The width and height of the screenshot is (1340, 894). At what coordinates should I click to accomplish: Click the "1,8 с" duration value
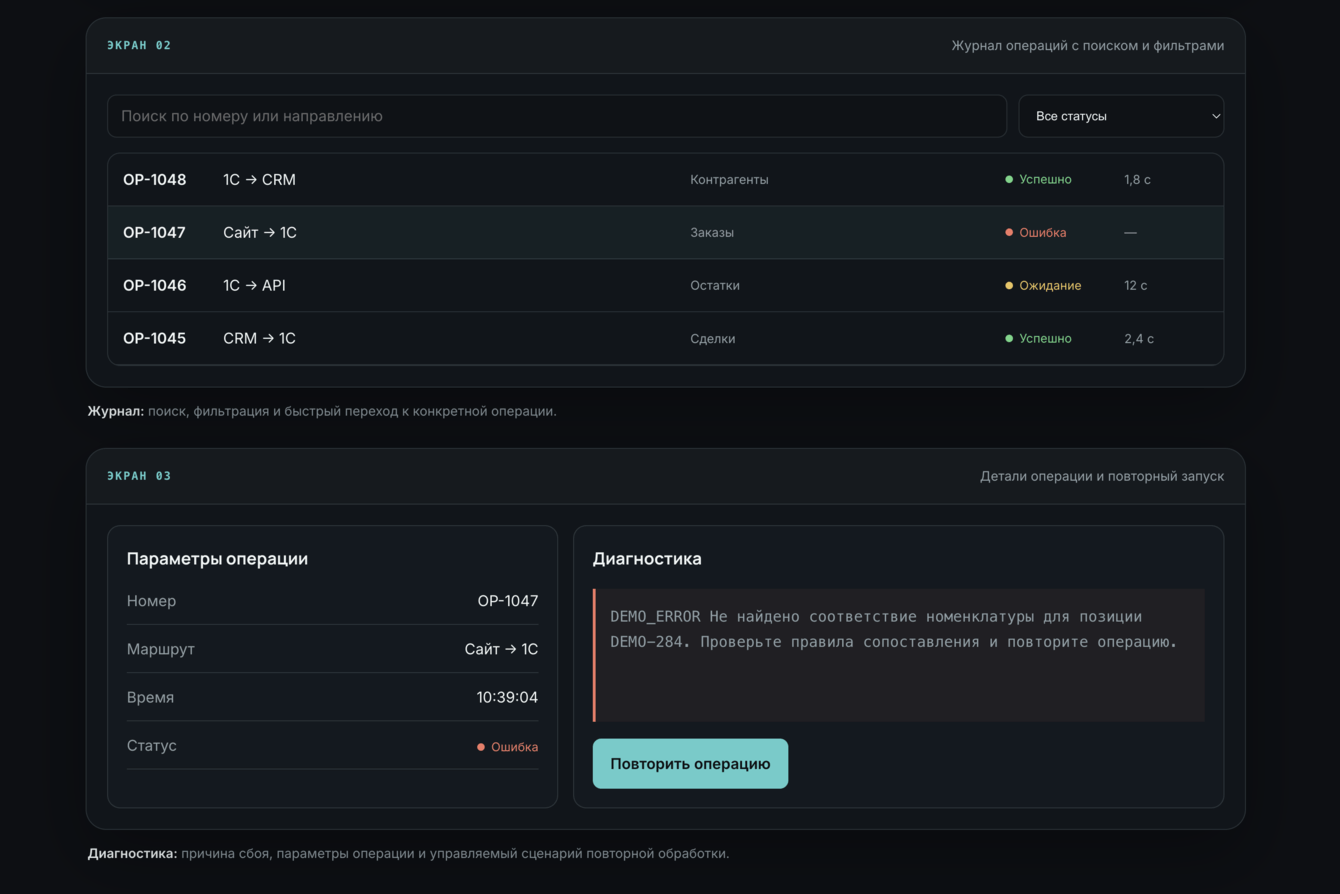click(1137, 180)
